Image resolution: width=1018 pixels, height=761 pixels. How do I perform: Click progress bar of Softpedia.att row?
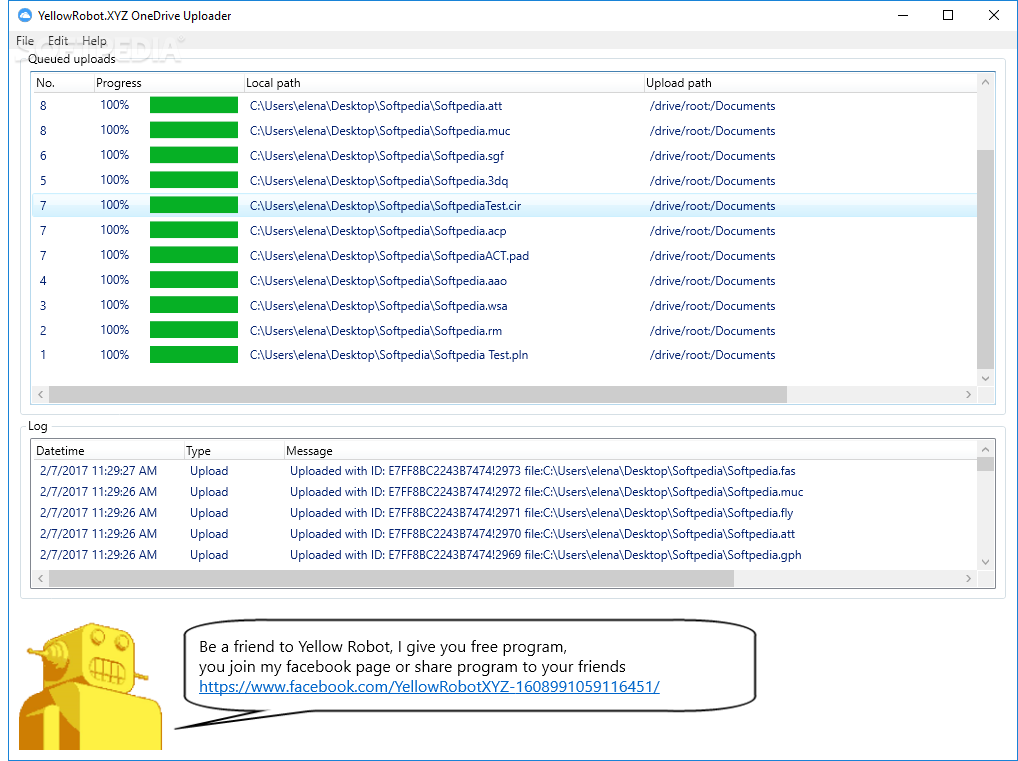pos(193,105)
